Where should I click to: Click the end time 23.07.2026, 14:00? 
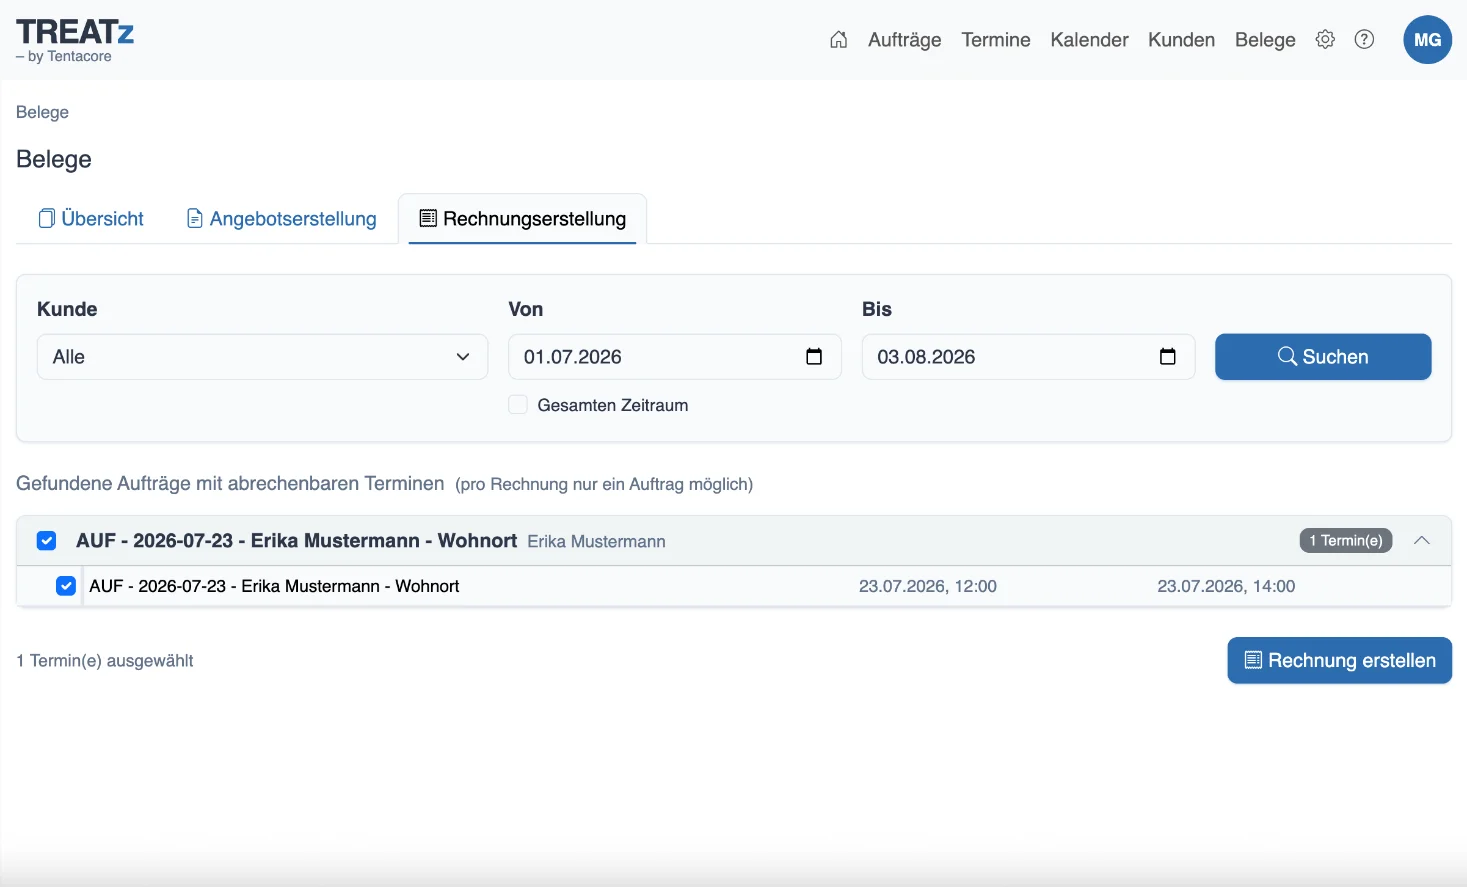click(1226, 587)
